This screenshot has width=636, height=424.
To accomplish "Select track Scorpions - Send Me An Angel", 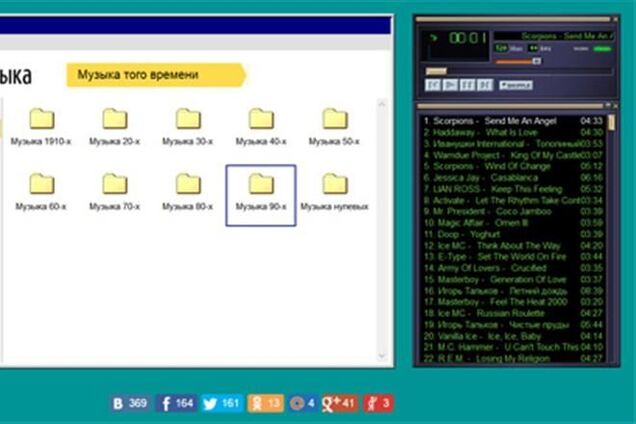I will click(x=513, y=121).
